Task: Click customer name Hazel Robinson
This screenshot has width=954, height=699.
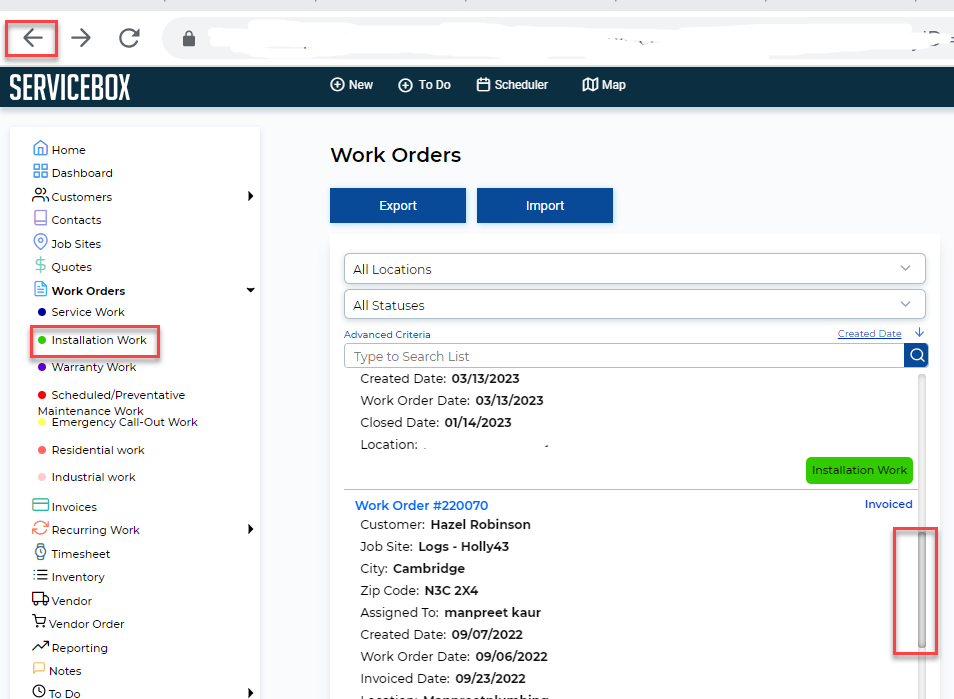Action: [x=480, y=524]
